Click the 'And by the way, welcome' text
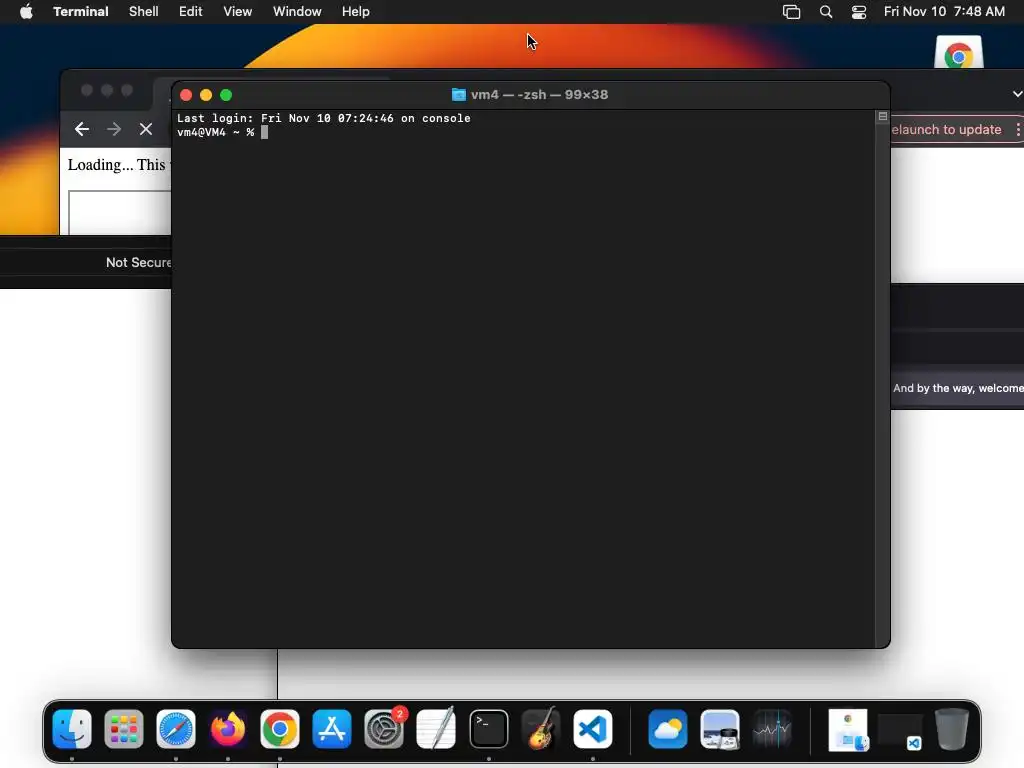Screen dimensions: 1024x768 point(958,388)
